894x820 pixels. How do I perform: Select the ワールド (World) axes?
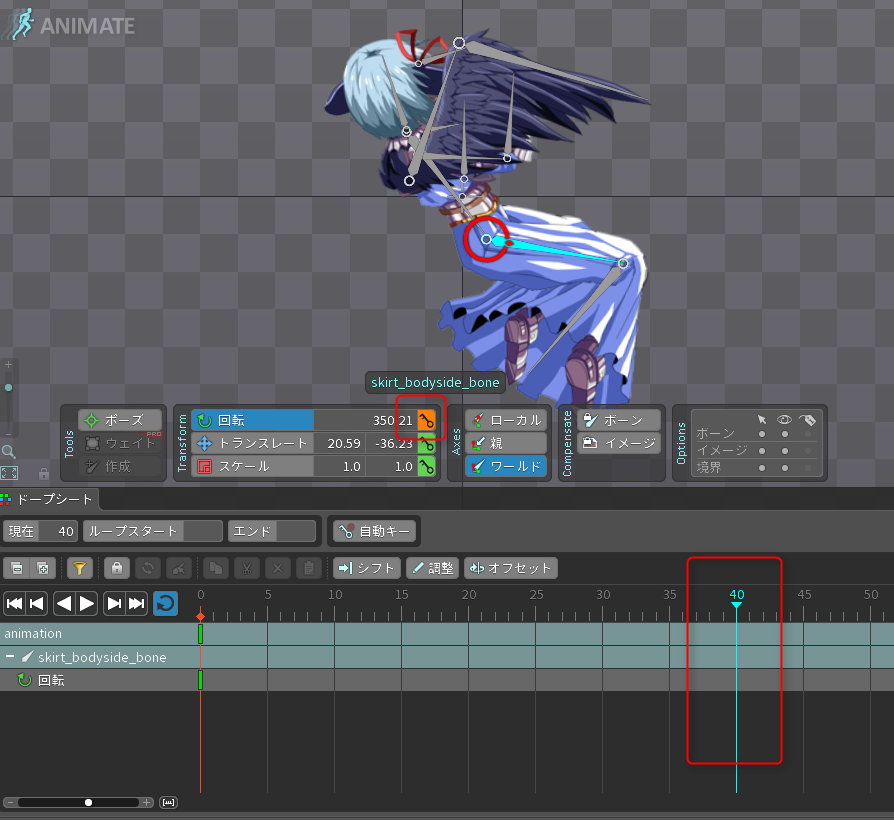point(506,466)
